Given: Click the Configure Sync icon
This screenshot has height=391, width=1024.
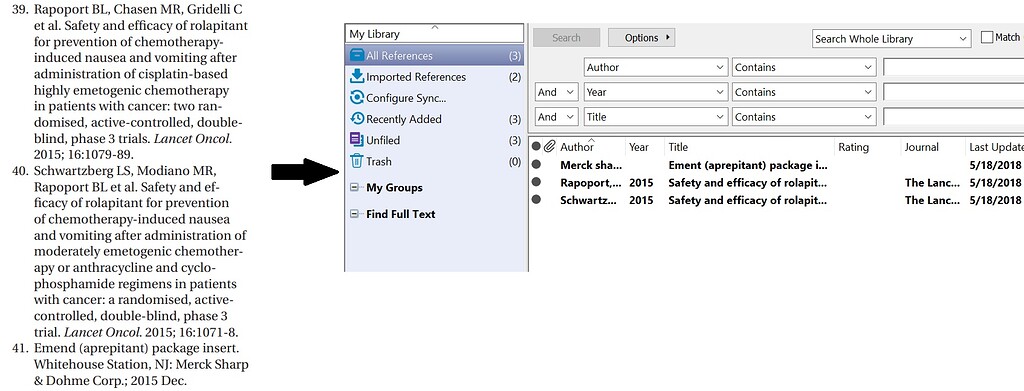Looking at the screenshot, I should point(357,98).
